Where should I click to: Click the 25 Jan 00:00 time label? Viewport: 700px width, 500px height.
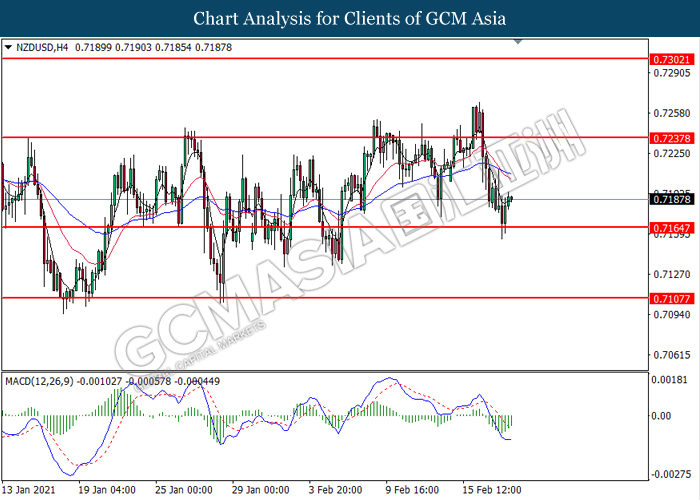[183, 490]
